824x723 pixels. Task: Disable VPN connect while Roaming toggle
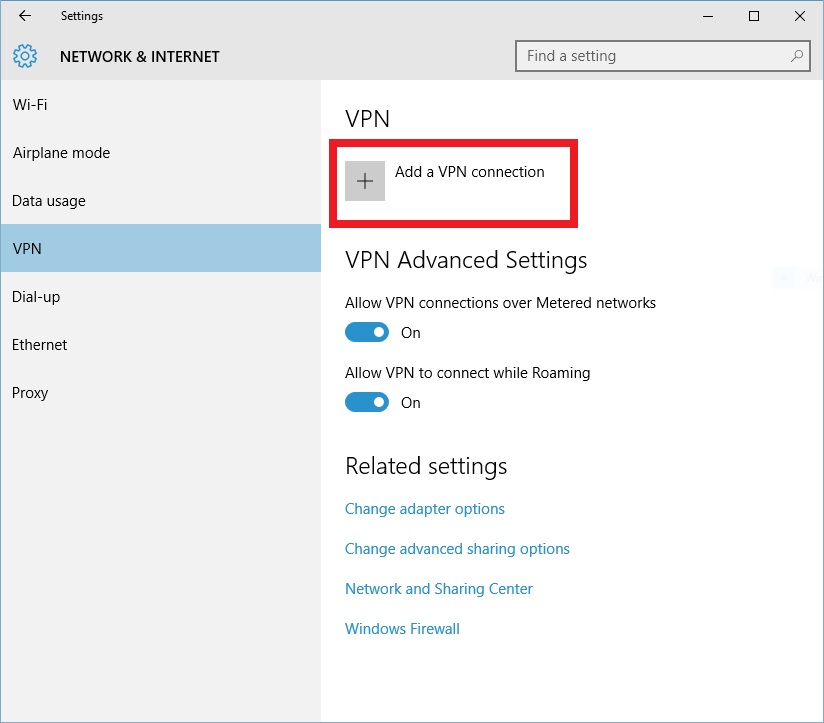[367, 403]
